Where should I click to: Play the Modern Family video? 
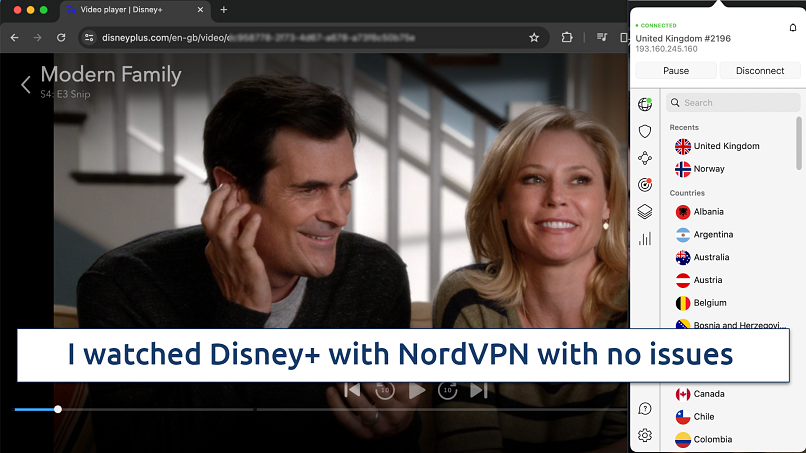417,390
